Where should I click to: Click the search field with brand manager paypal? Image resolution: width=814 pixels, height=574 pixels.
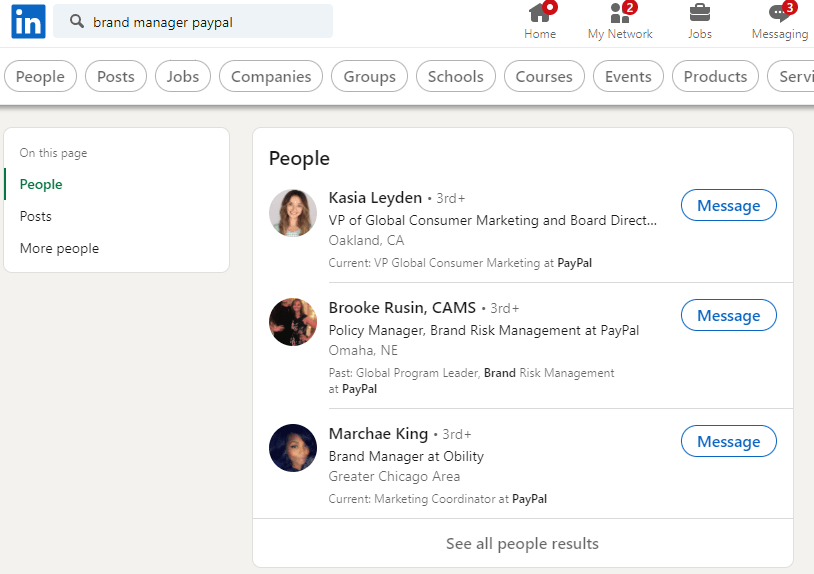pos(193,21)
